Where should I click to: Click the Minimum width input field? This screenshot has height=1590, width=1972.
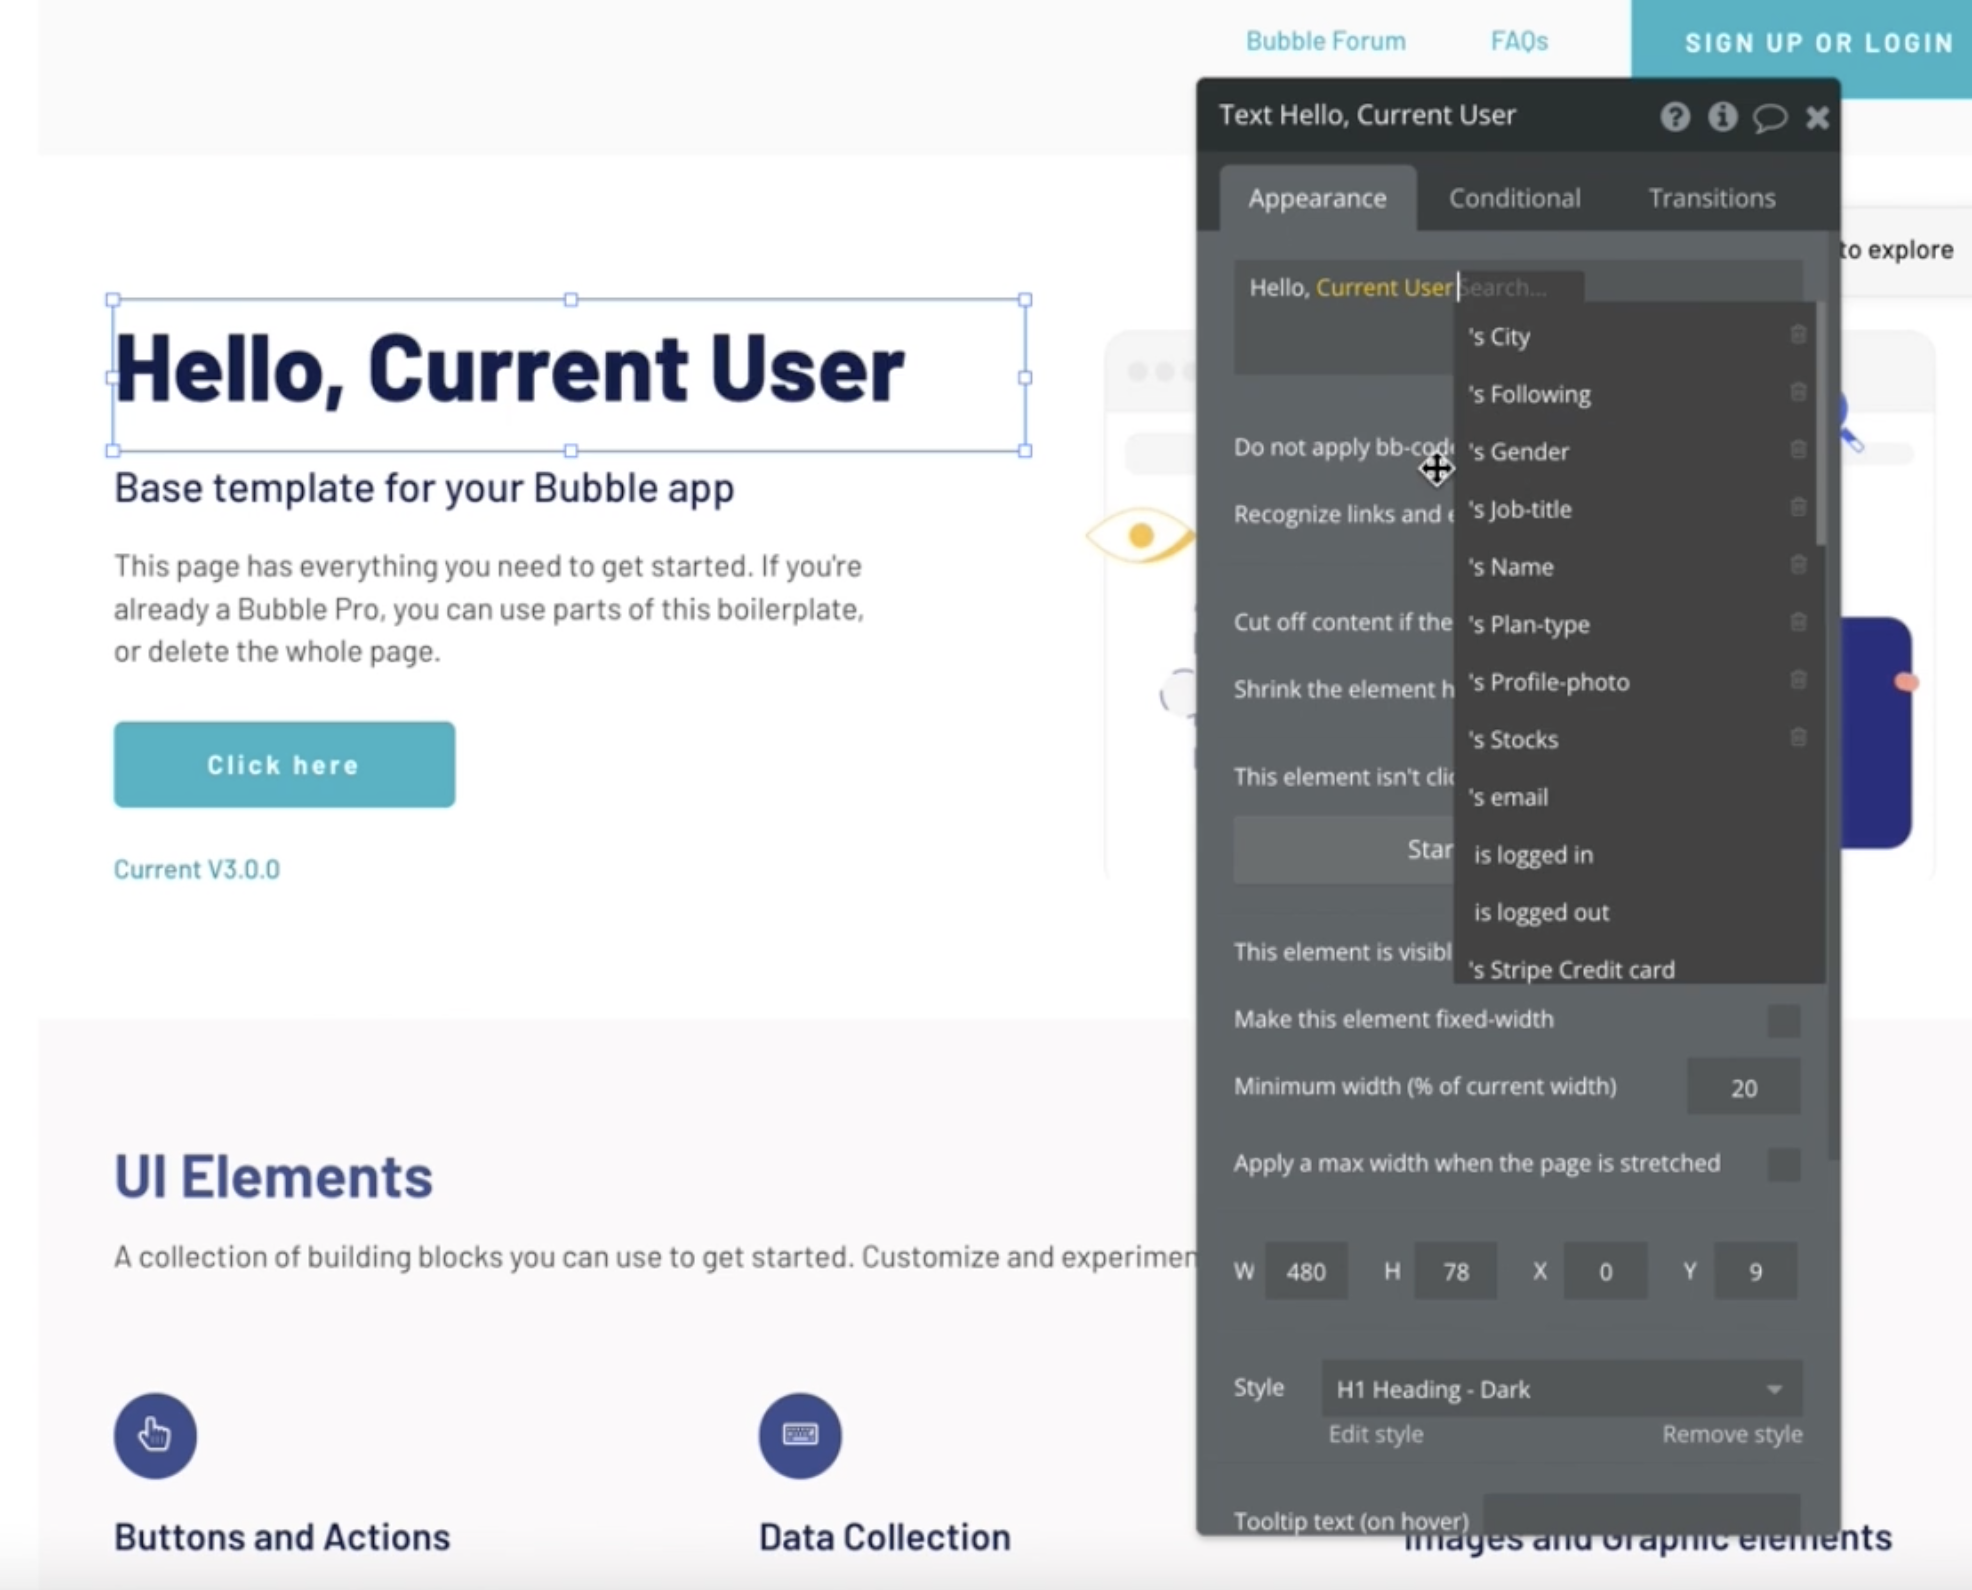coord(1743,1088)
